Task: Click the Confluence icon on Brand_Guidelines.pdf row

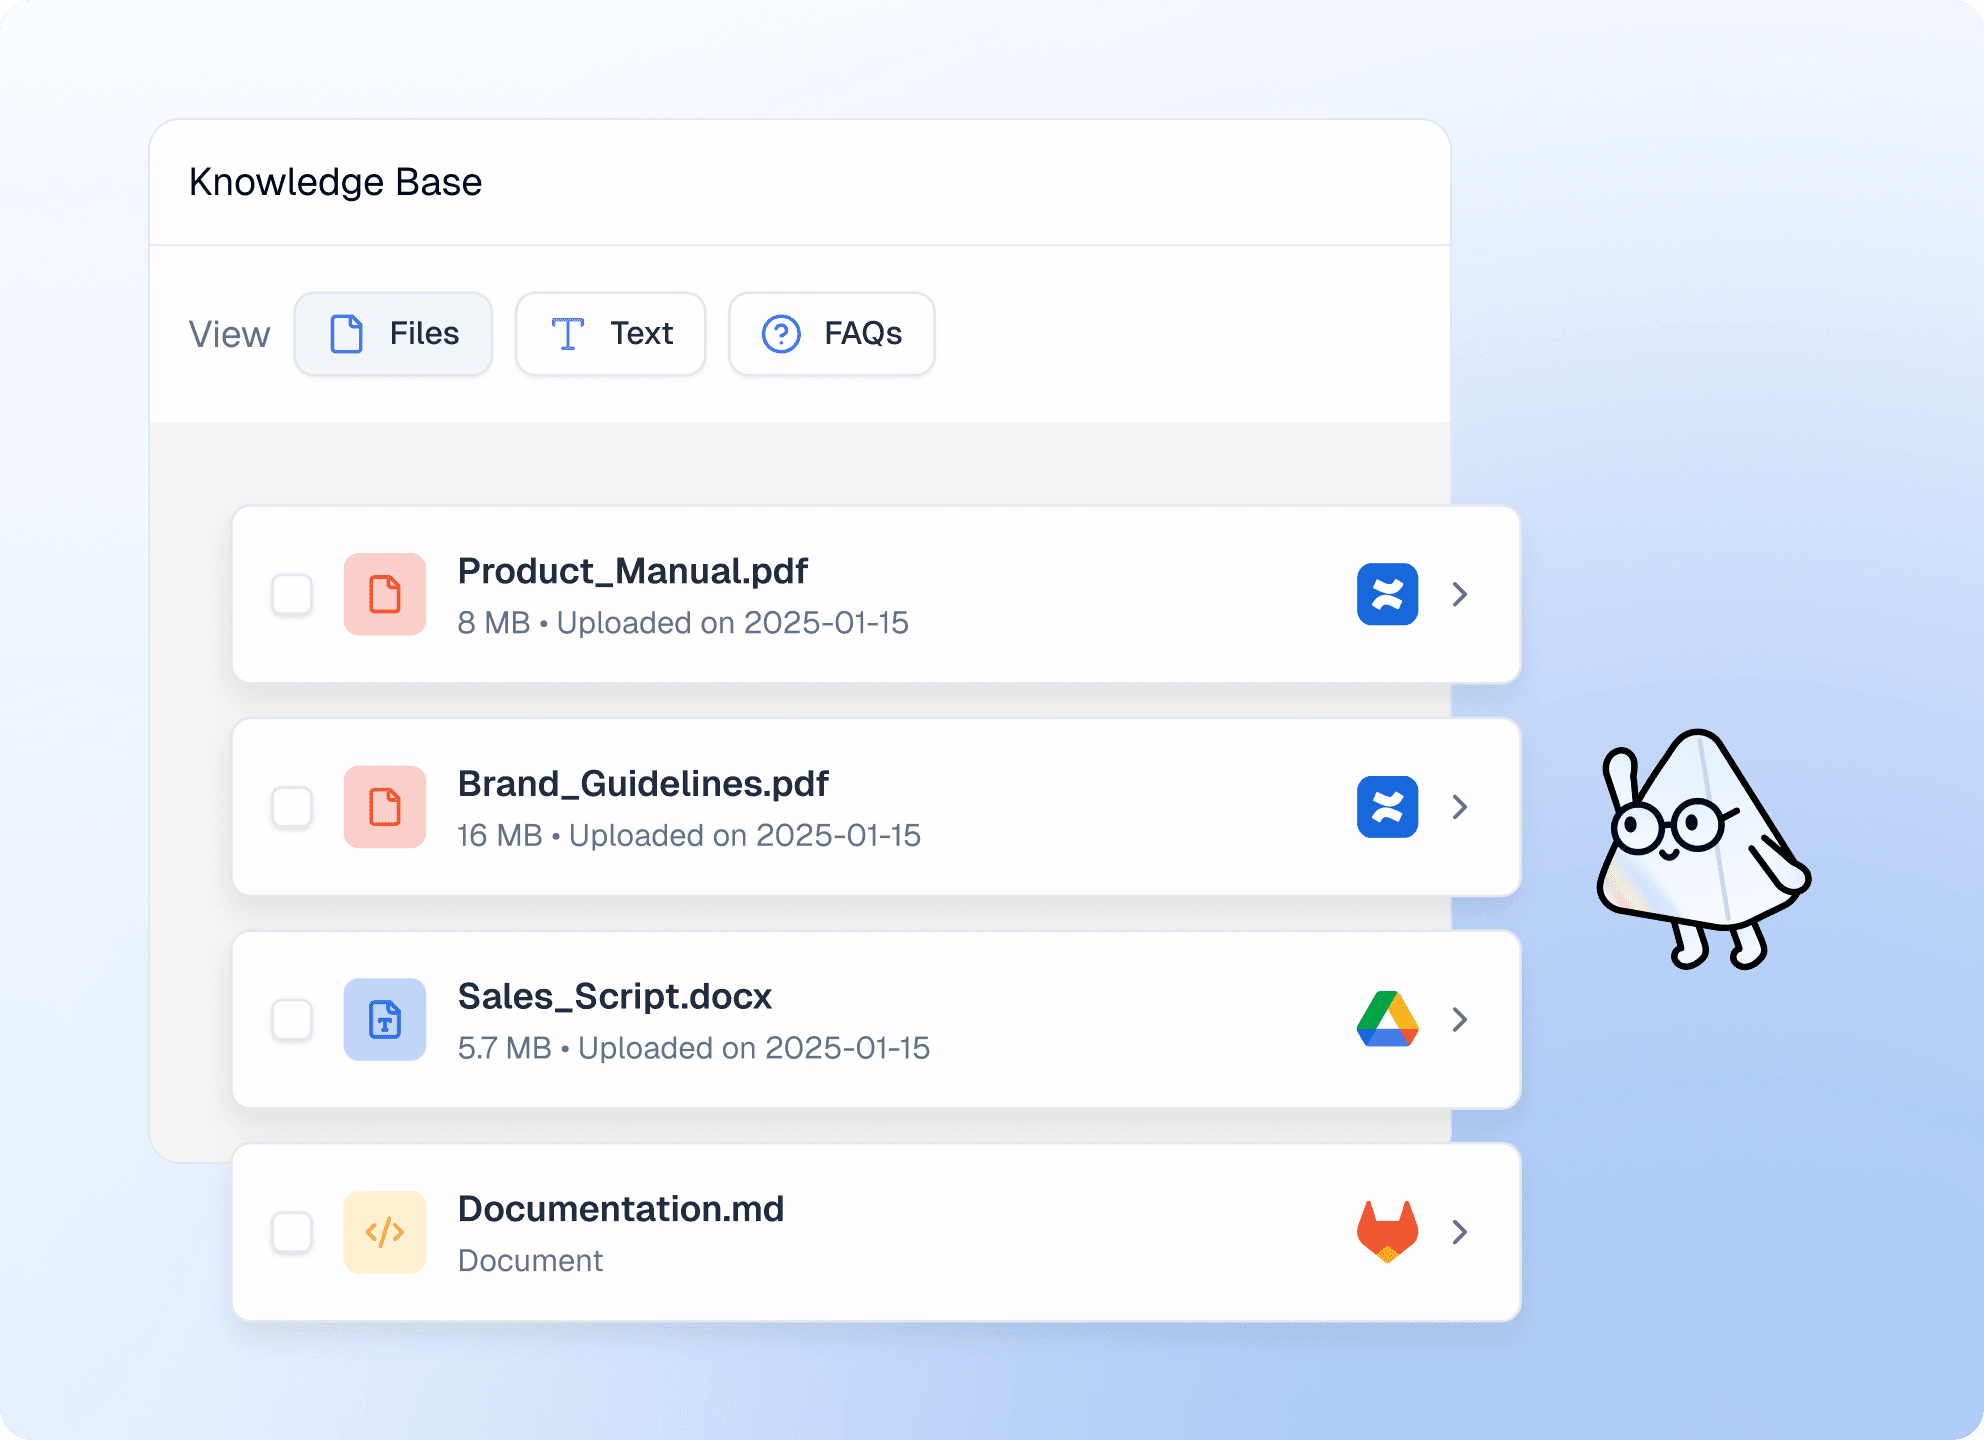Action: coord(1387,806)
